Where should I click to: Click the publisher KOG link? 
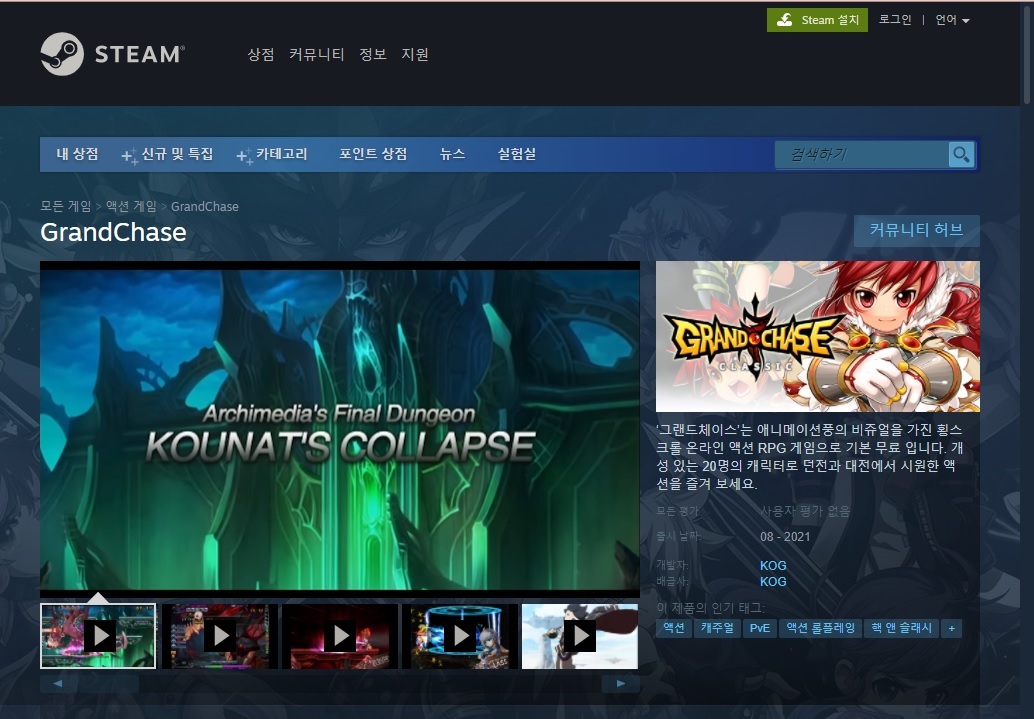coord(773,581)
